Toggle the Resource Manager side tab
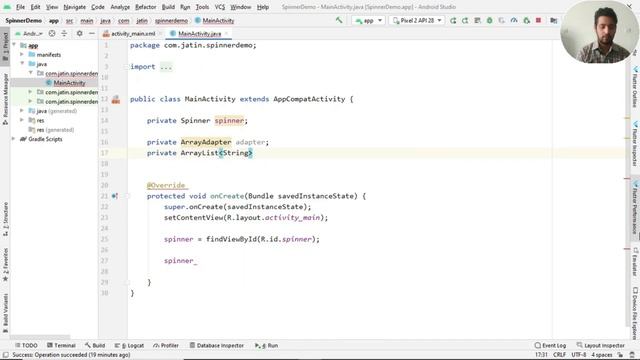The image size is (640, 360). point(5,99)
